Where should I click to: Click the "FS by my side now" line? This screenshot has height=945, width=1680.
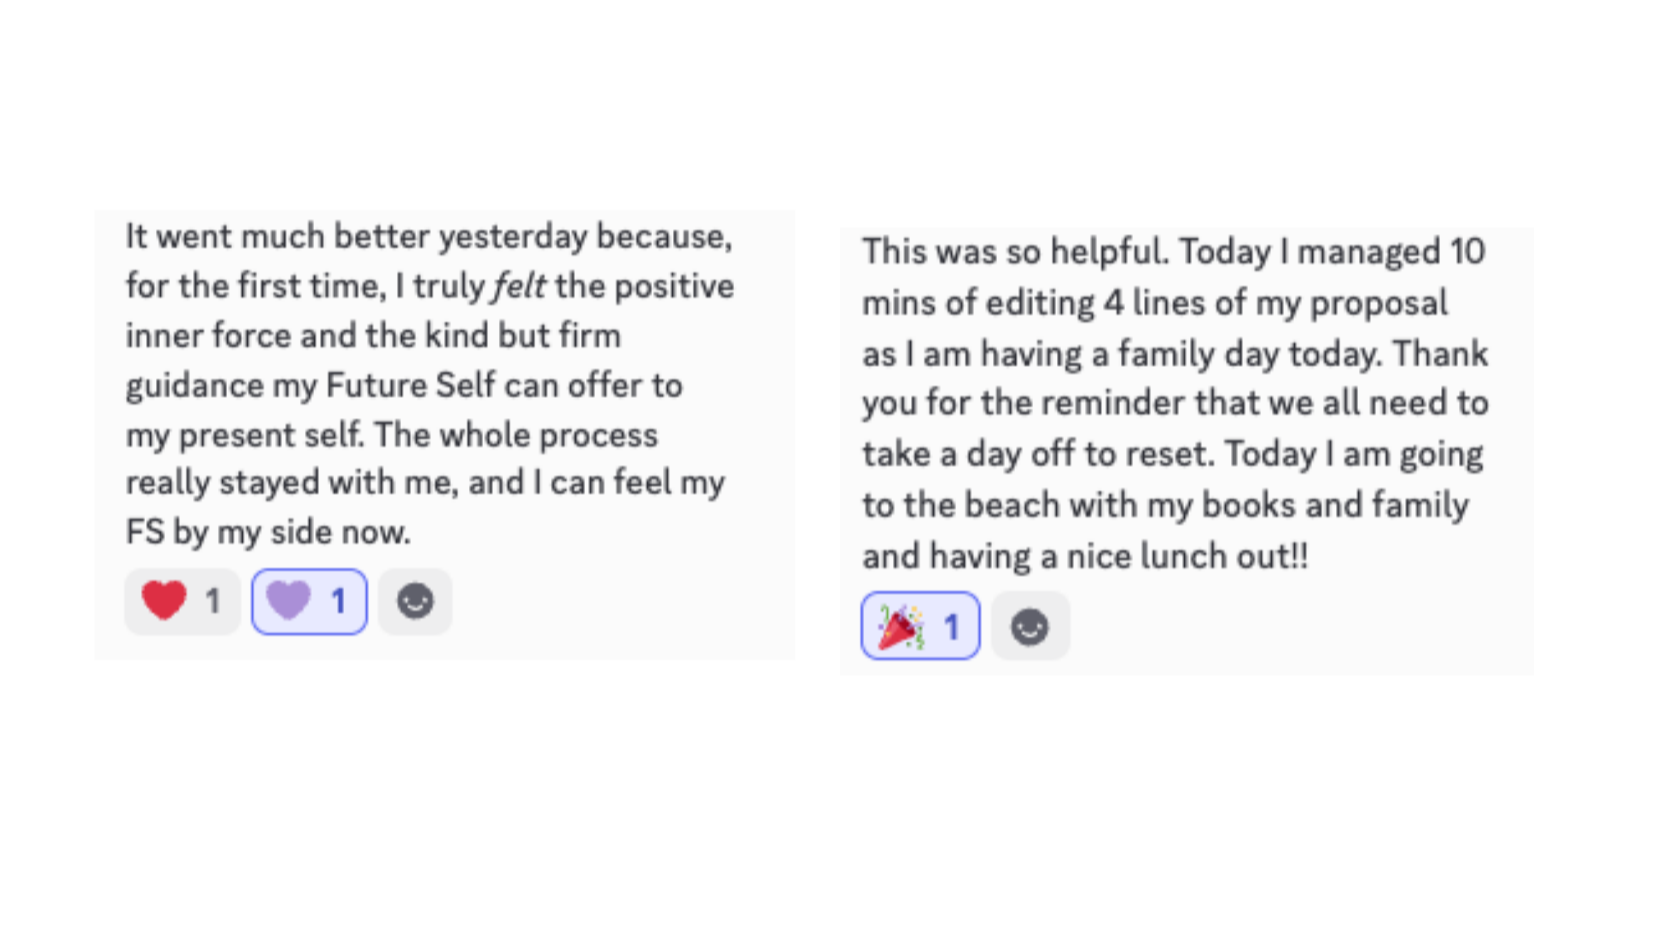[x=268, y=532]
